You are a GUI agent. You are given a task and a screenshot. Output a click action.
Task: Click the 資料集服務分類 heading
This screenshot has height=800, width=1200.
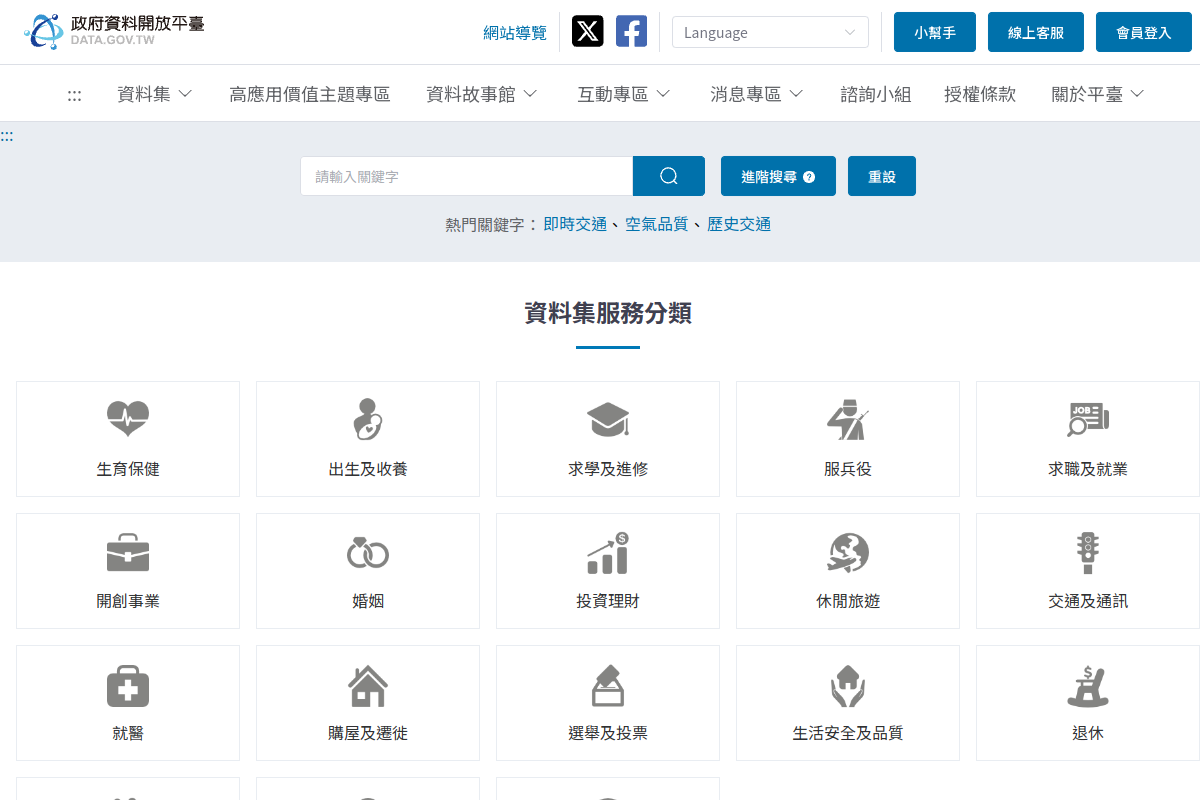tap(608, 313)
